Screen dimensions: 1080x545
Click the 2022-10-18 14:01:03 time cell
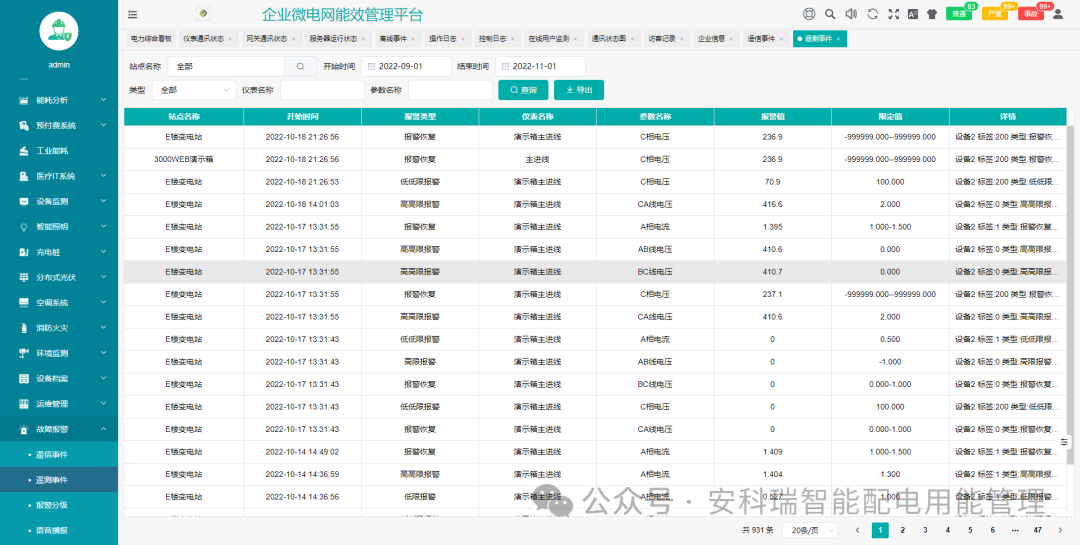[x=302, y=204]
